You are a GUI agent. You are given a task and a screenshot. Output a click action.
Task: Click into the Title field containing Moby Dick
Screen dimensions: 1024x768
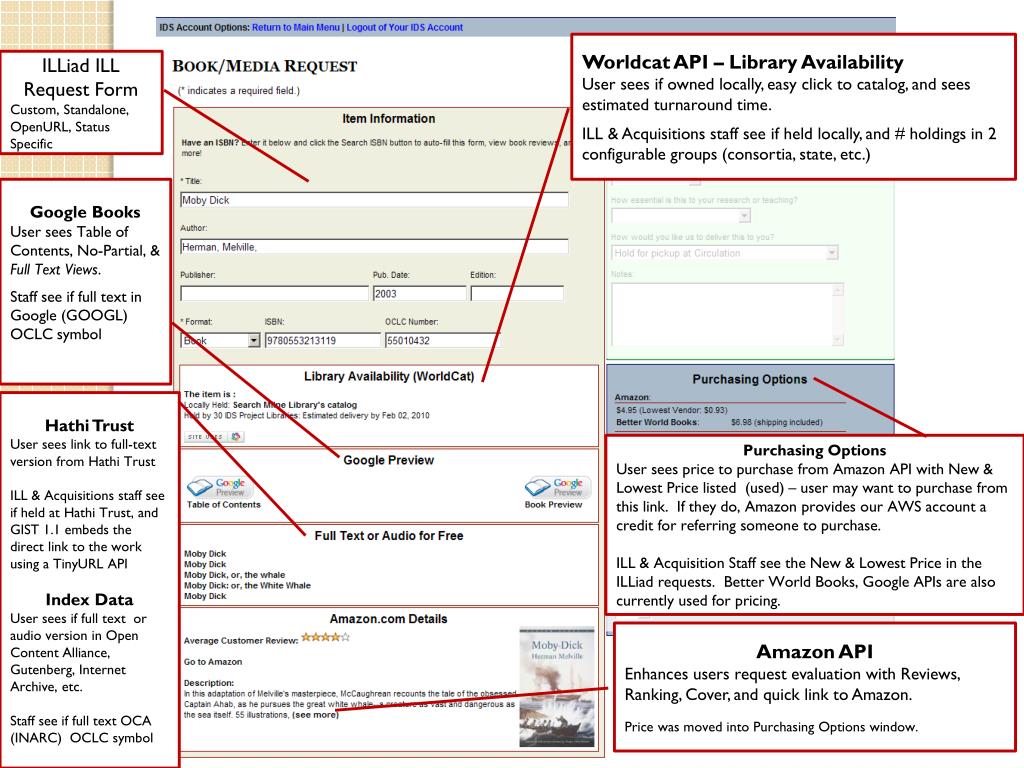point(374,200)
